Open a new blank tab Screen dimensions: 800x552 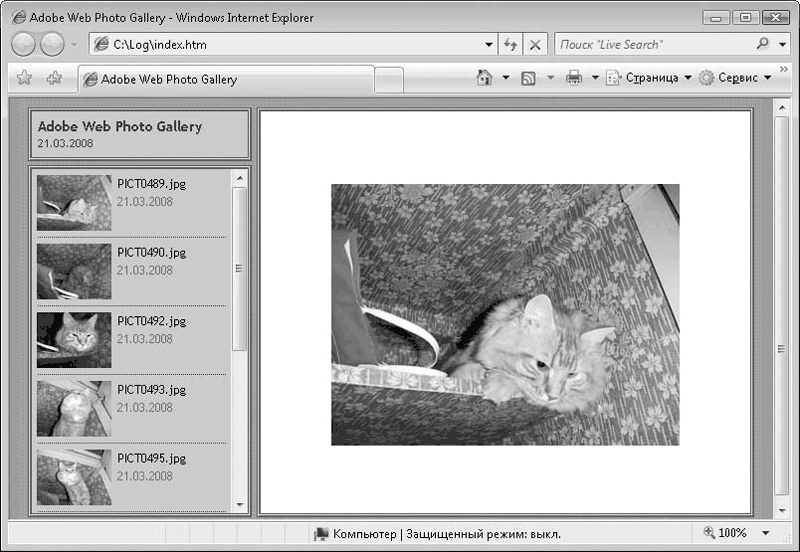point(389,80)
